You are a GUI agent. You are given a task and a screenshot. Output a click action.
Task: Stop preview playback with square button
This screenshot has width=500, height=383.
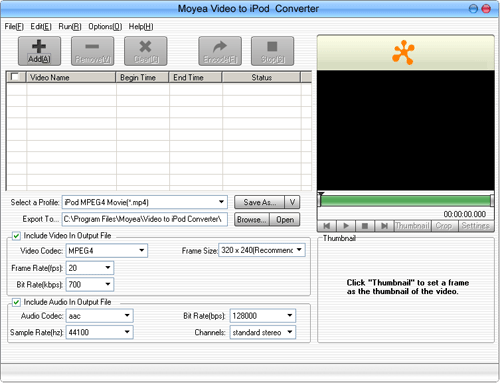click(x=365, y=226)
